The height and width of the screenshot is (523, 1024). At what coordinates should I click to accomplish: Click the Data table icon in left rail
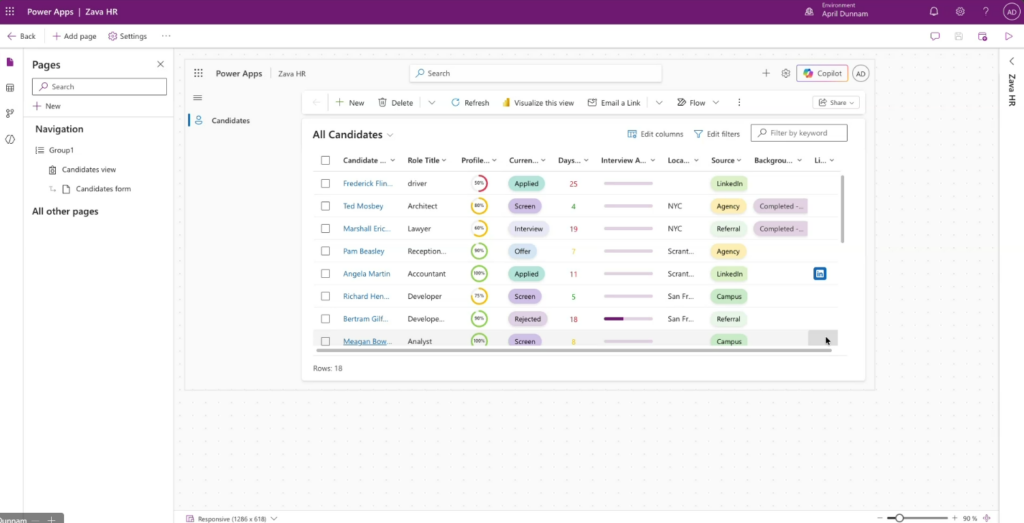point(10,88)
